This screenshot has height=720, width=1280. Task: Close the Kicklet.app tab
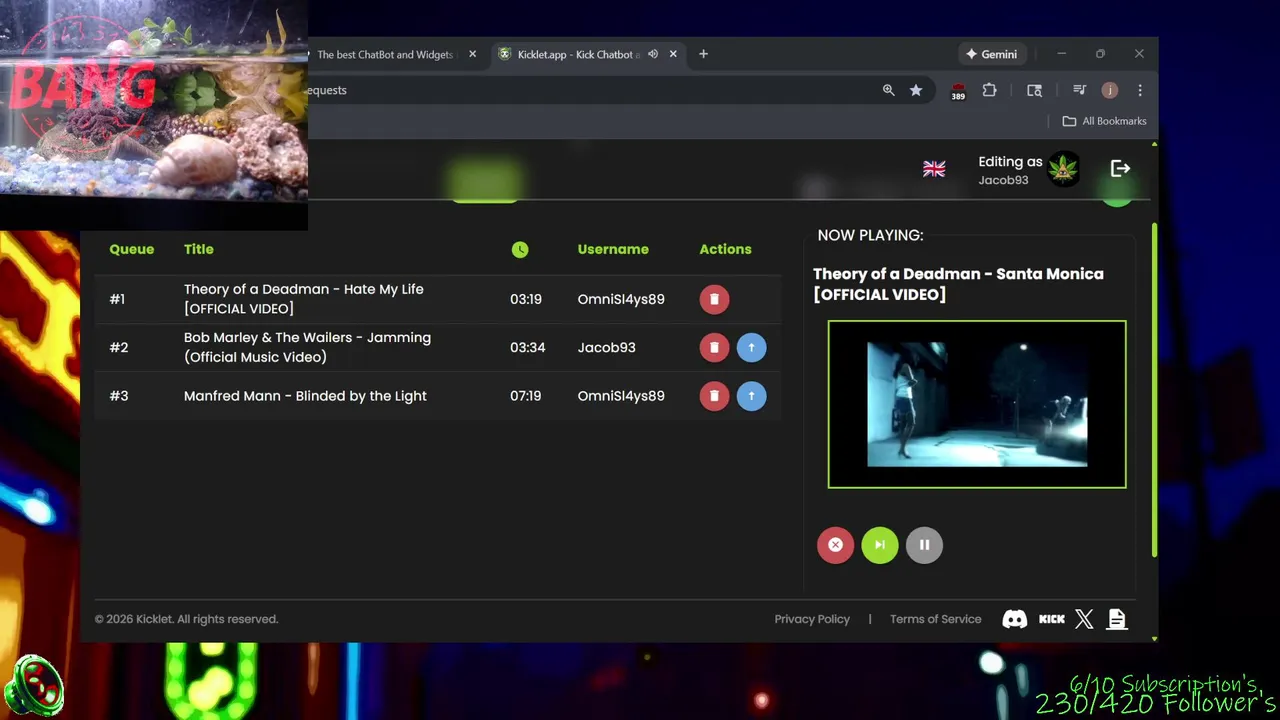673,54
